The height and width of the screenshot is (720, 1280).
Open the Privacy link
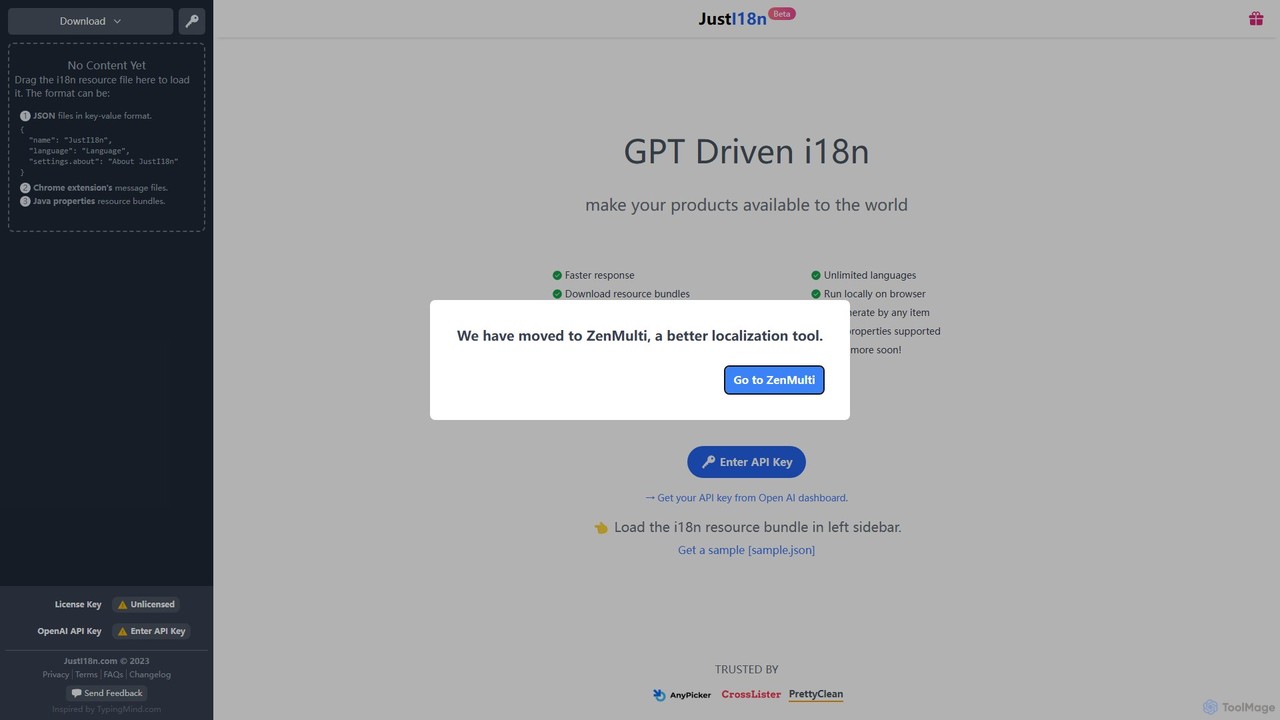click(x=55, y=675)
